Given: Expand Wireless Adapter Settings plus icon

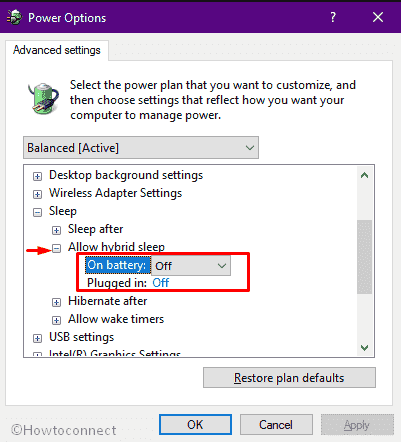Looking at the screenshot, I should (x=37, y=194).
